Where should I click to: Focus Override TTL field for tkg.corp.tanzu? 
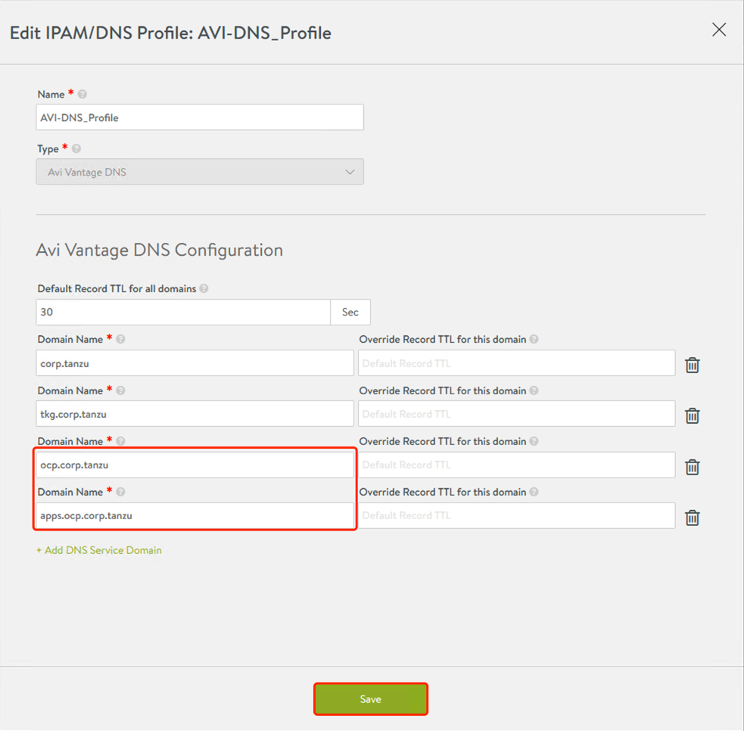[517, 414]
